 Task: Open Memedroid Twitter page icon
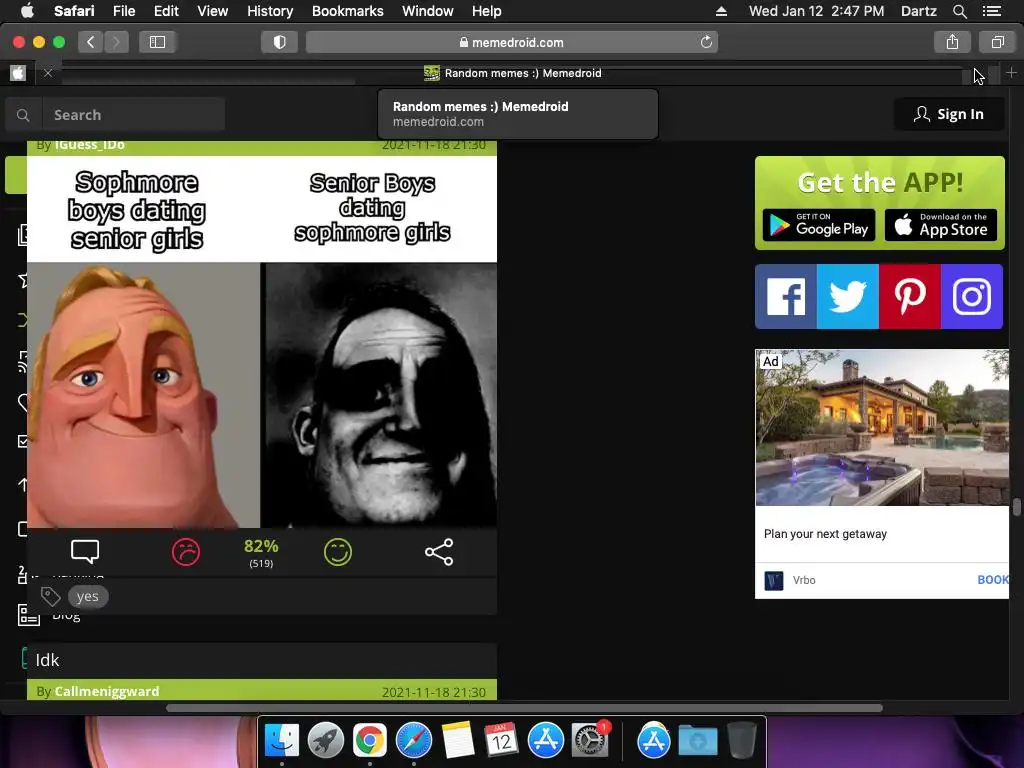847,296
